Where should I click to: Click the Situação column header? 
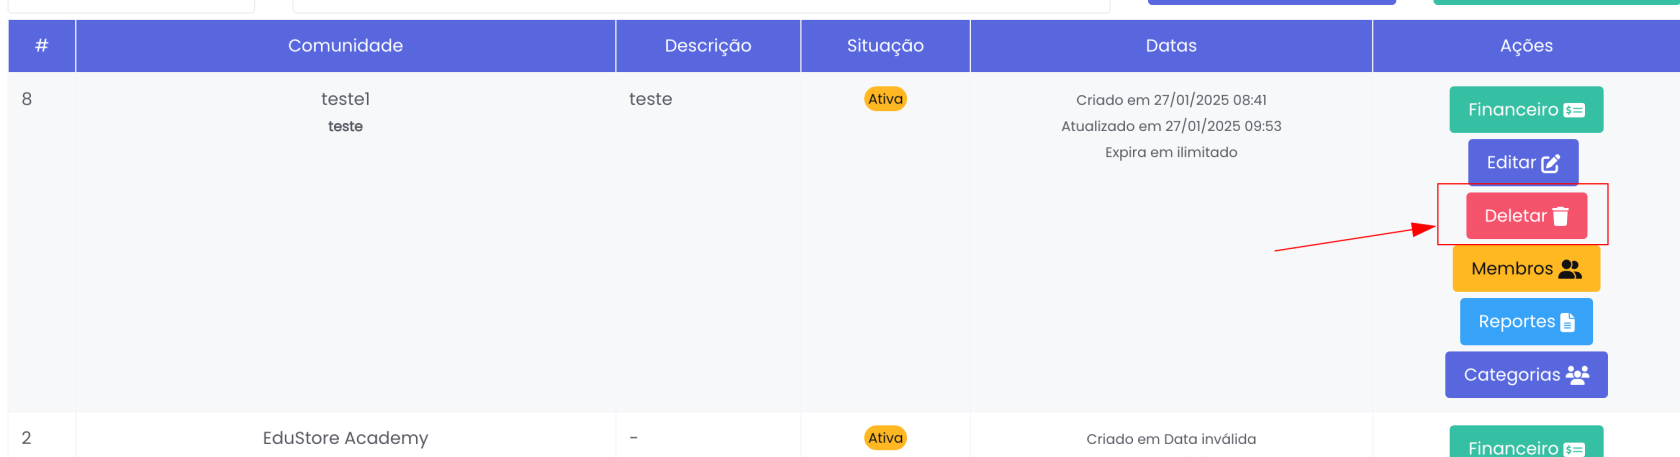pos(885,46)
